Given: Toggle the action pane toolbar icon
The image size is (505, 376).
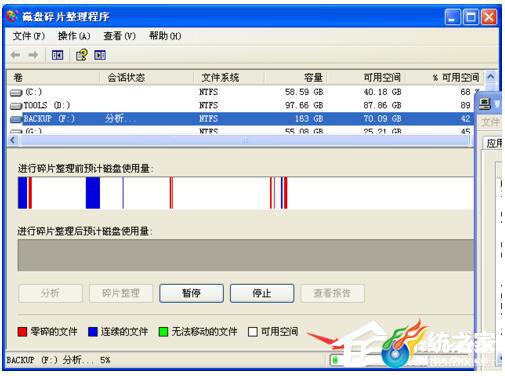Looking at the screenshot, I should tap(100, 55).
